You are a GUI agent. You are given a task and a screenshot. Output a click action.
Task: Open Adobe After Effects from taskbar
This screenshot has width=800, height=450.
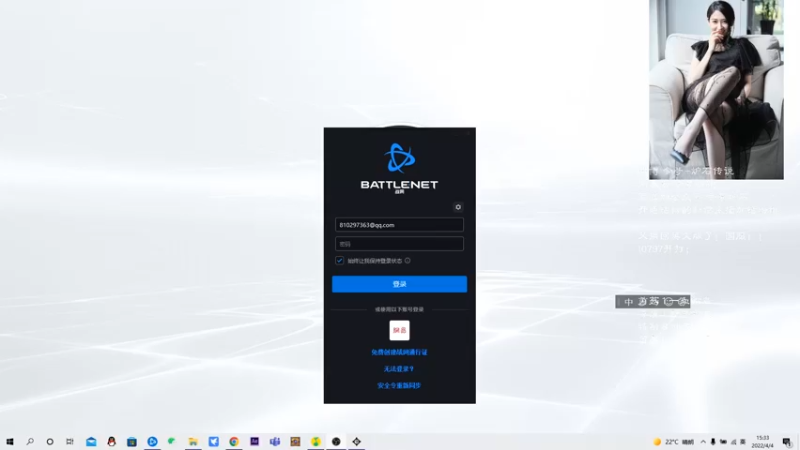tap(254, 441)
